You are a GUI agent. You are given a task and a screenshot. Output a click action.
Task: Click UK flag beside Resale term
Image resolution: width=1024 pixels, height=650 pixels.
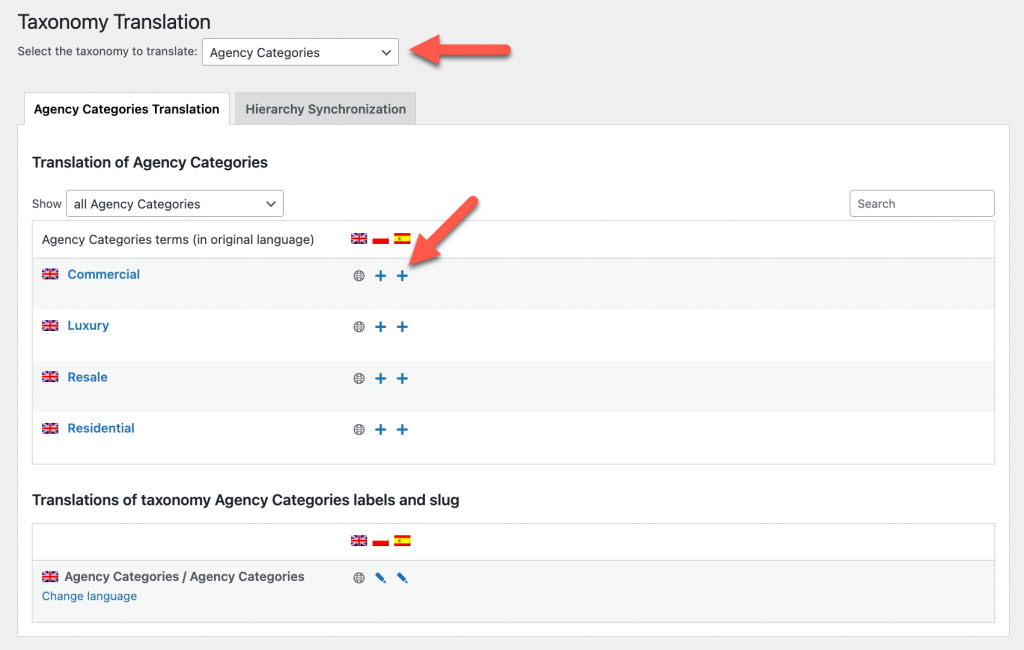pyautogui.click(x=50, y=377)
